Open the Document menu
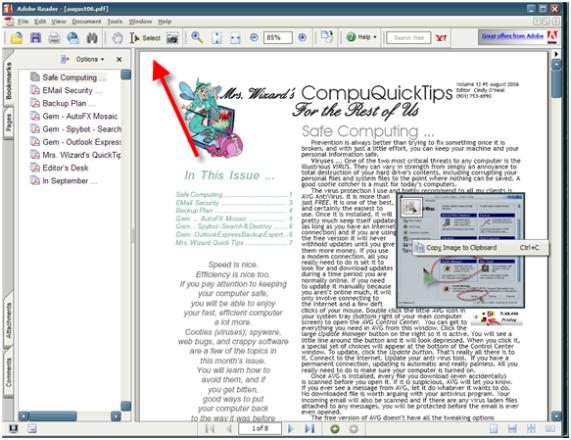Viewport: 571px width, 440px height. [86, 21]
